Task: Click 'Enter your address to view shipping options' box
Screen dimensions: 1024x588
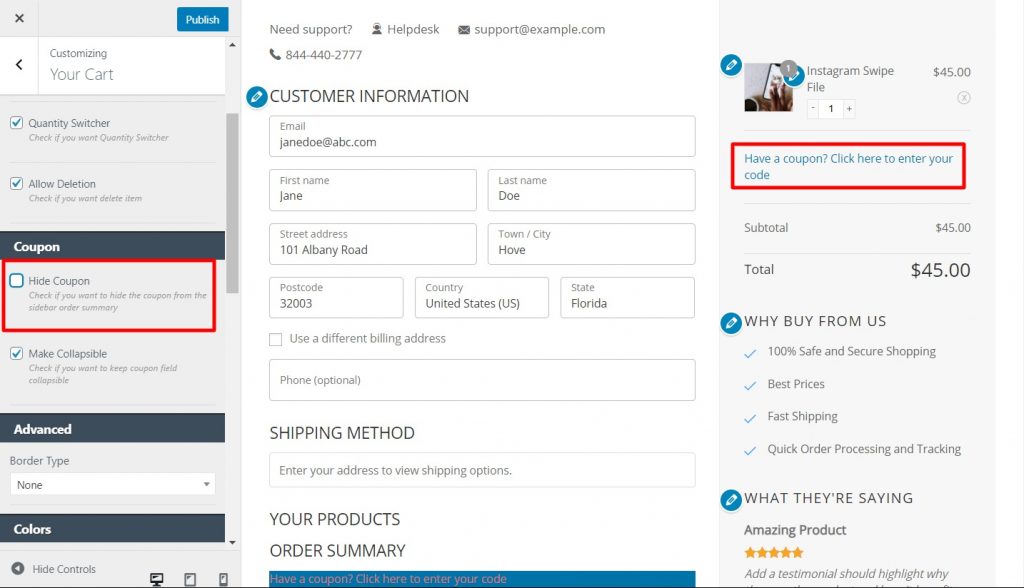Action: 482,470
